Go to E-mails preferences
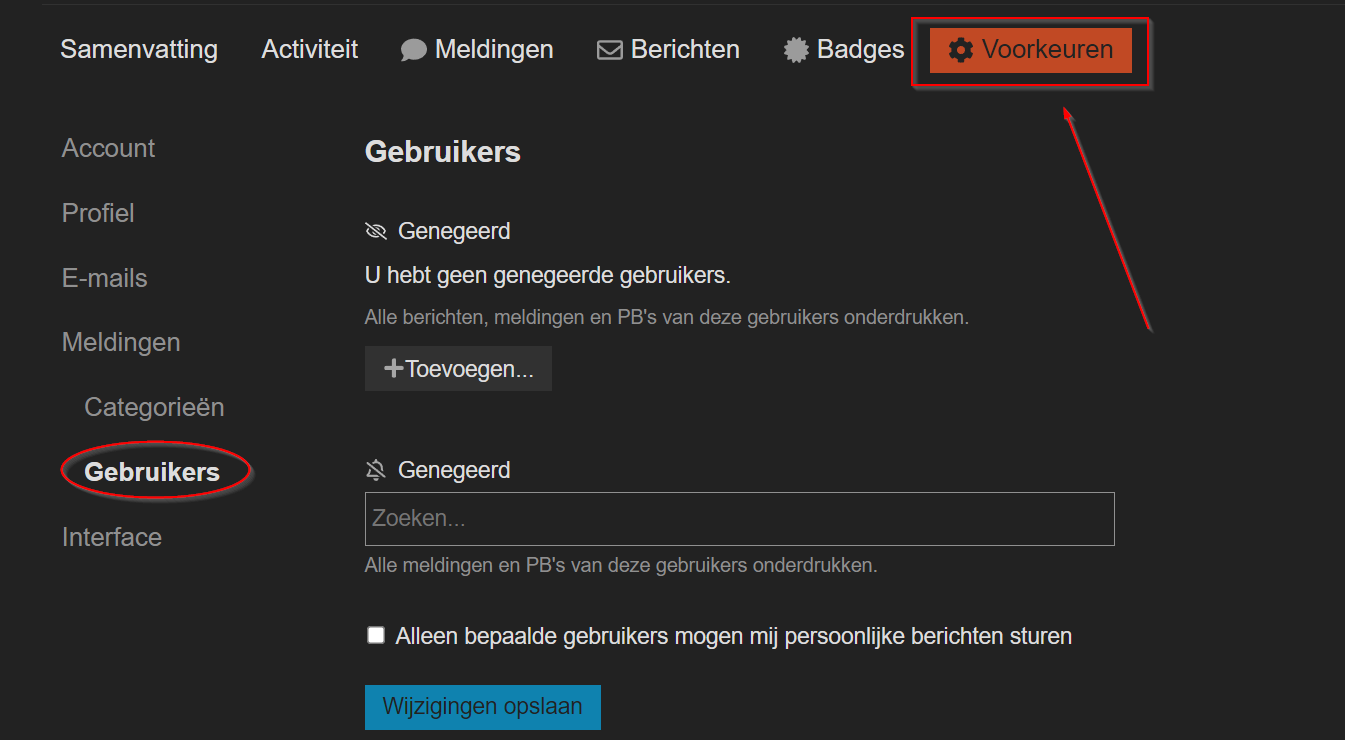 [105, 278]
